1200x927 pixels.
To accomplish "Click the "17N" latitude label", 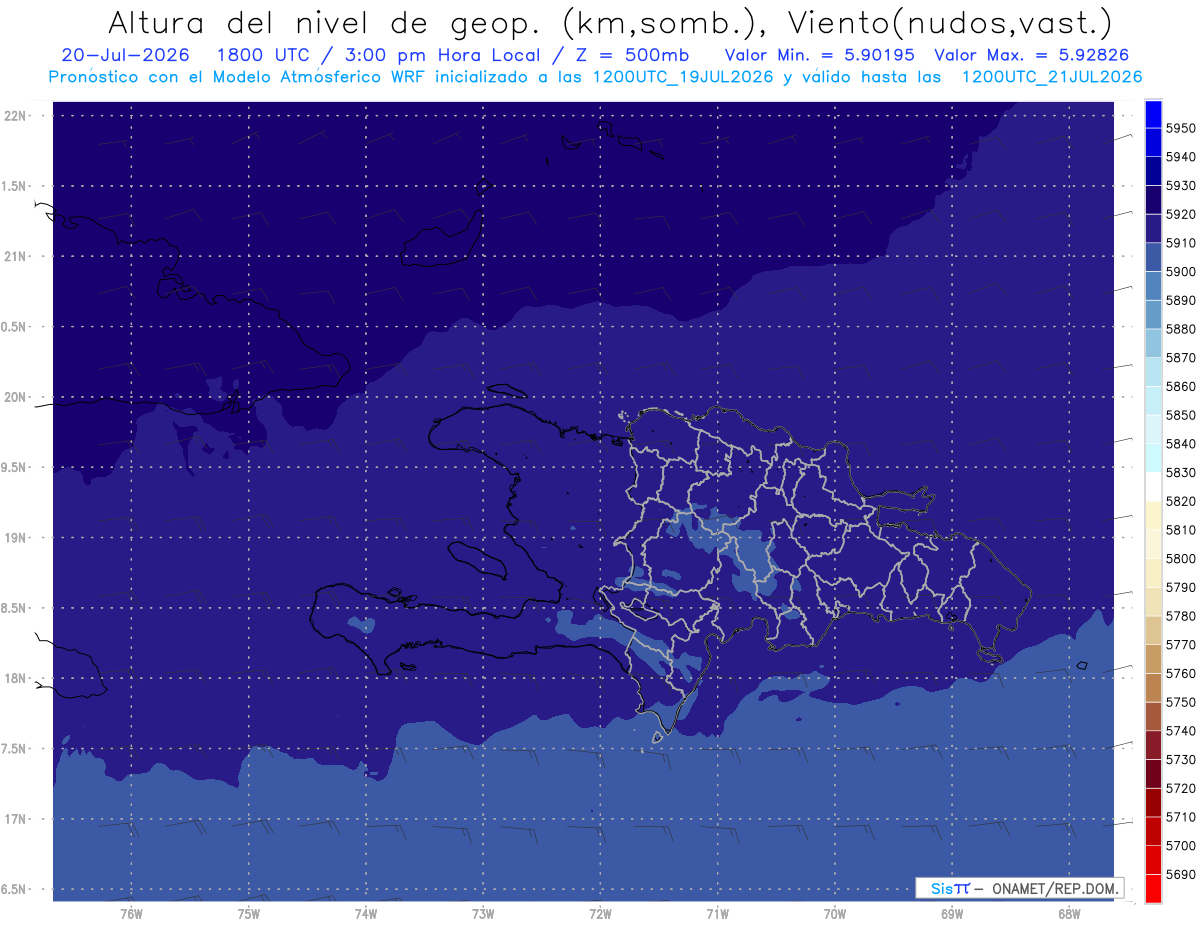I will pyautogui.click(x=17, y=819).
